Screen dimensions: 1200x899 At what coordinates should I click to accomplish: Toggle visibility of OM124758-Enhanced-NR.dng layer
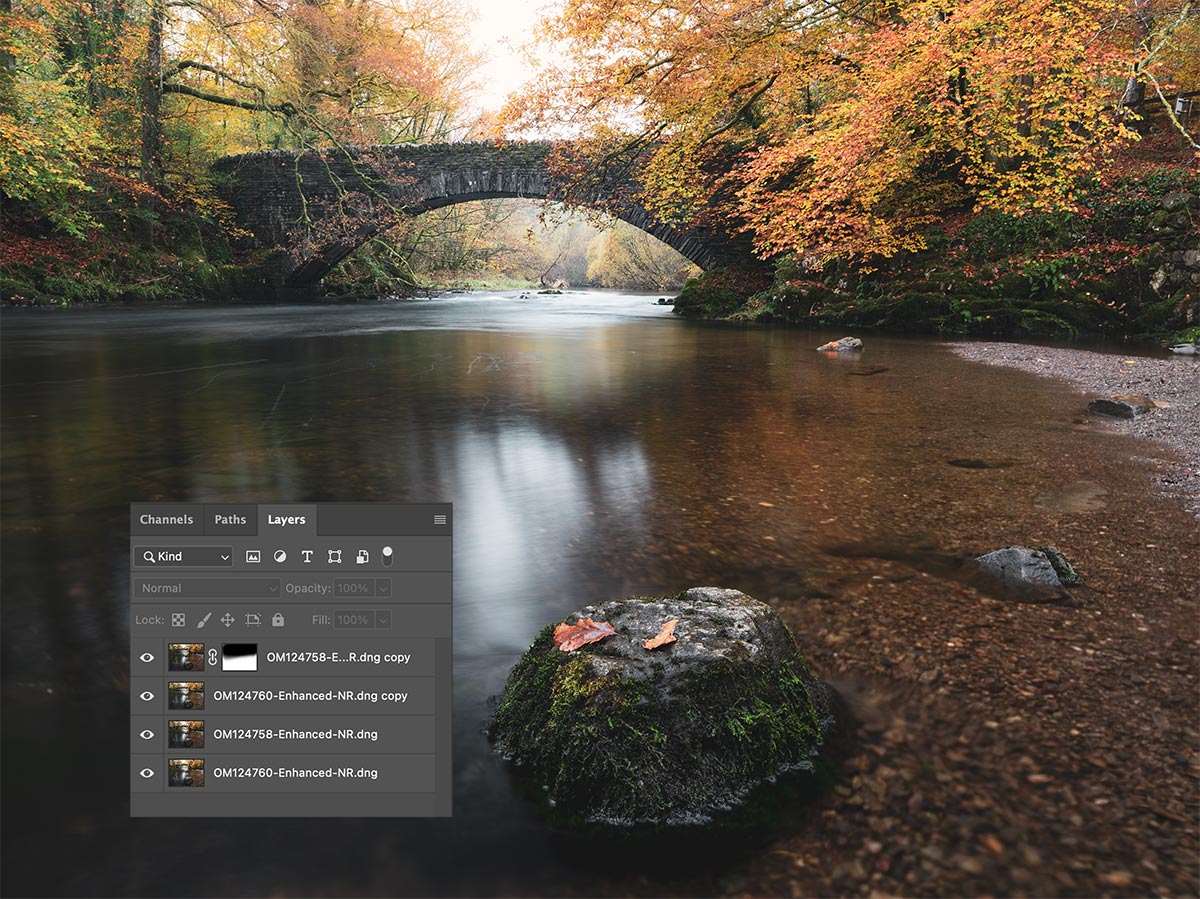[x=147, y=735]
